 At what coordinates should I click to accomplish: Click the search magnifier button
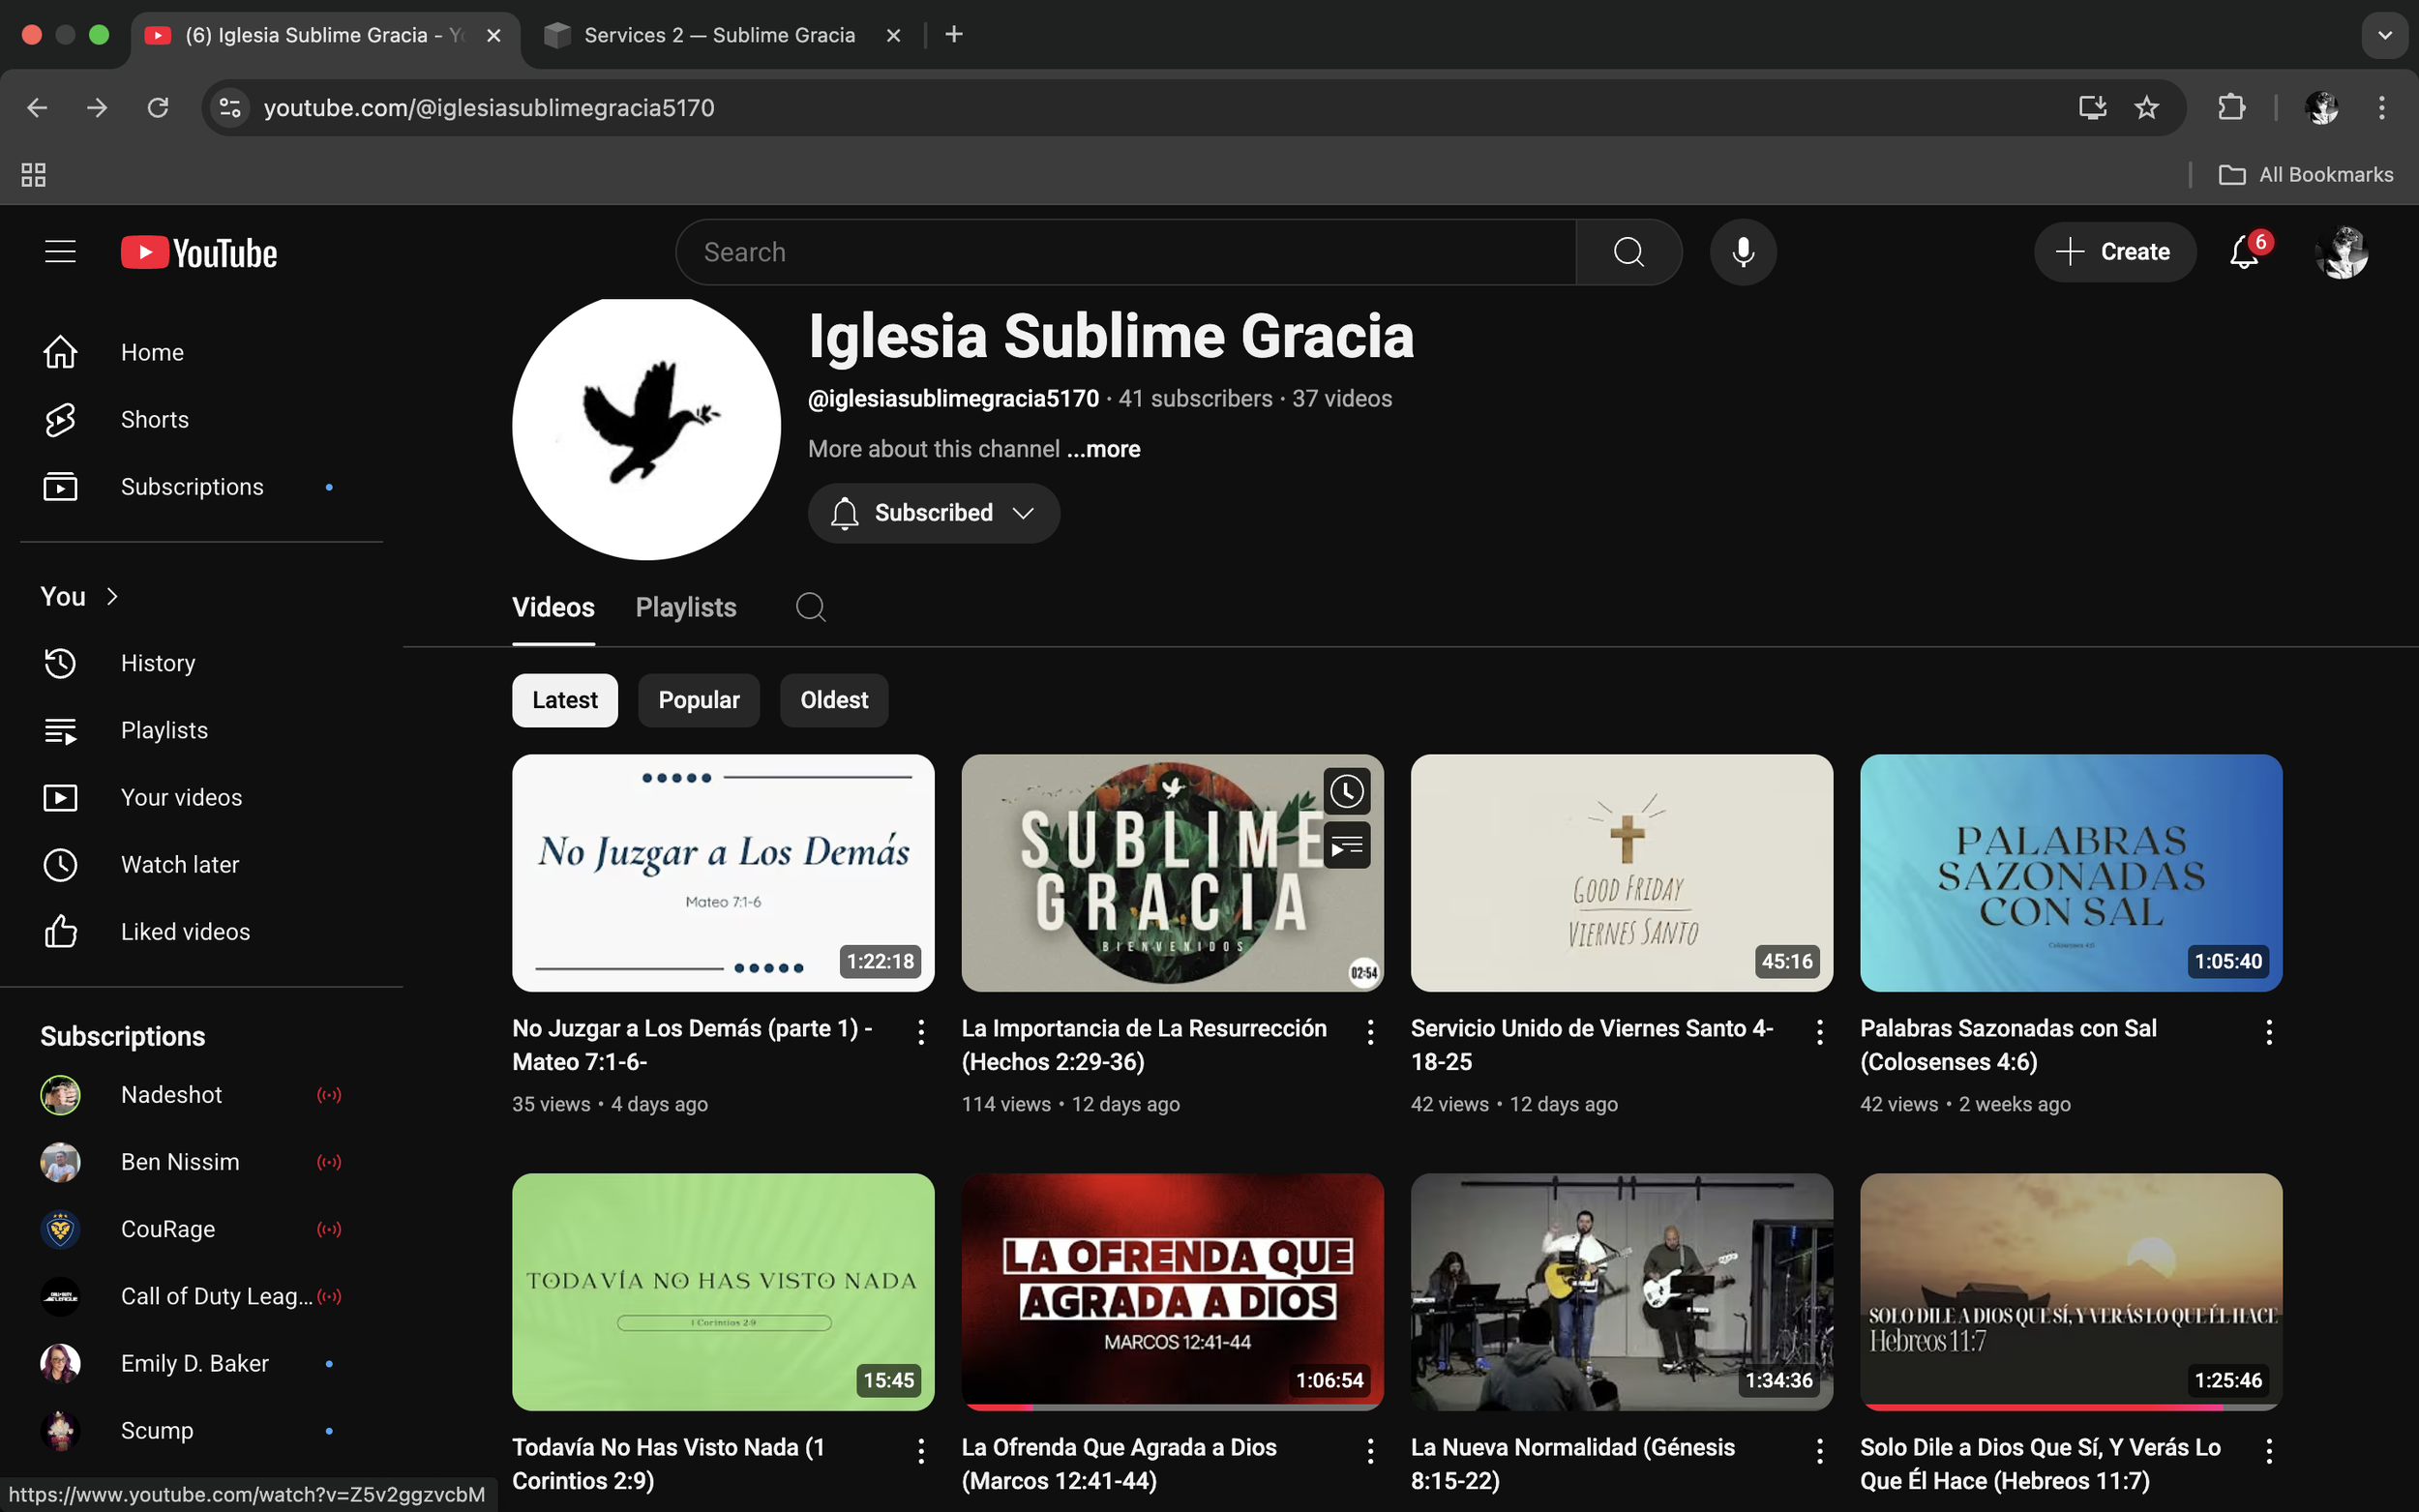pos(1628,252)
